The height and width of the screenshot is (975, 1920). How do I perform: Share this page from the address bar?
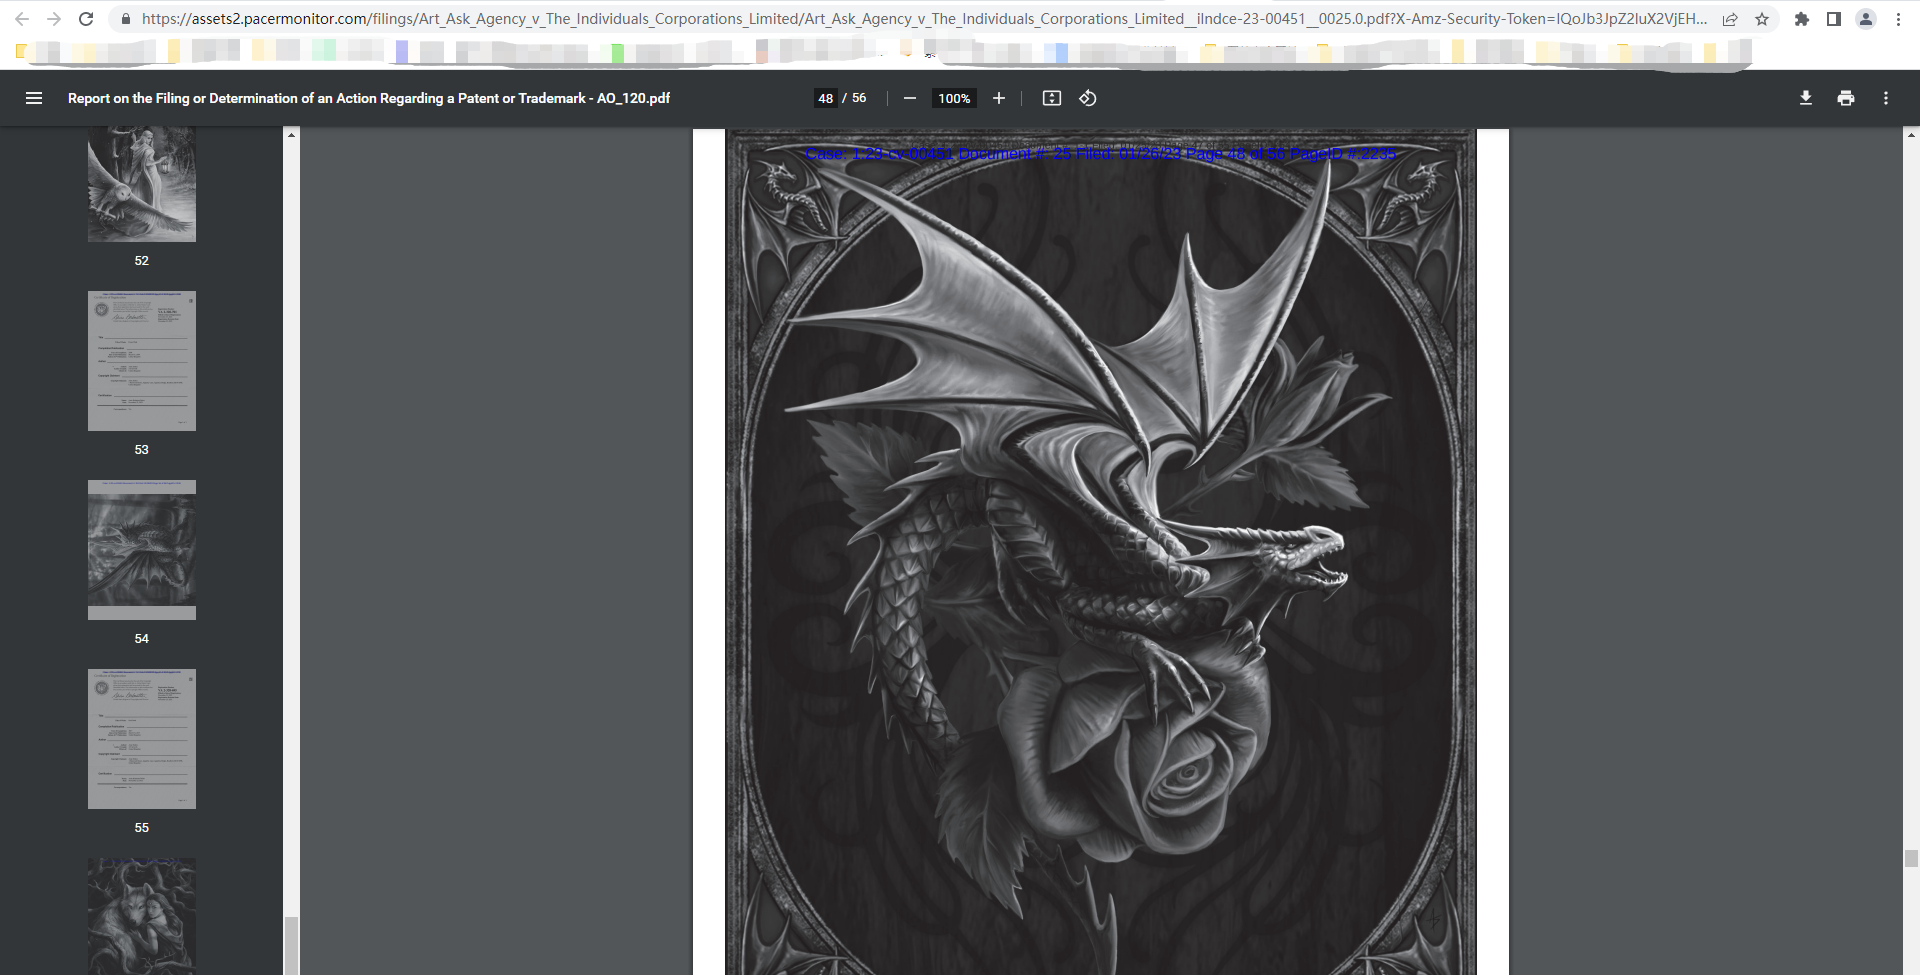coord(1730,19)
